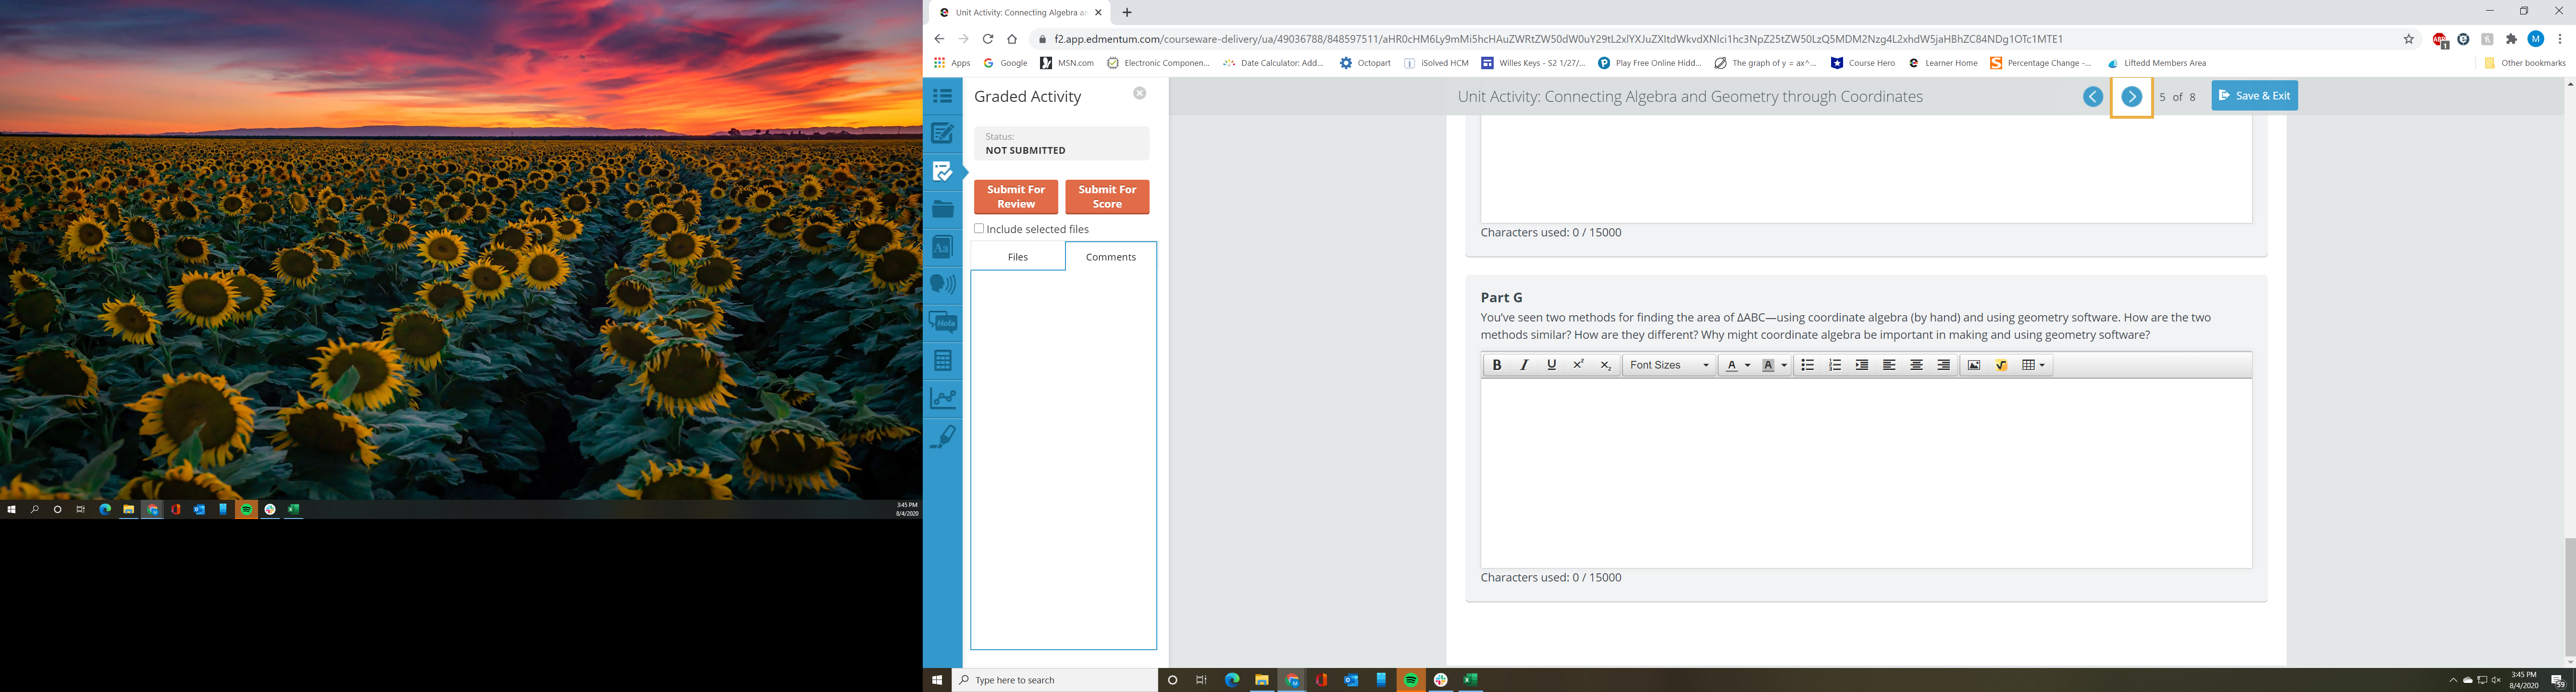Click inside the Part G answer text area
The height and width of the screenshot is (692, 2576).
click(1865, 472)
